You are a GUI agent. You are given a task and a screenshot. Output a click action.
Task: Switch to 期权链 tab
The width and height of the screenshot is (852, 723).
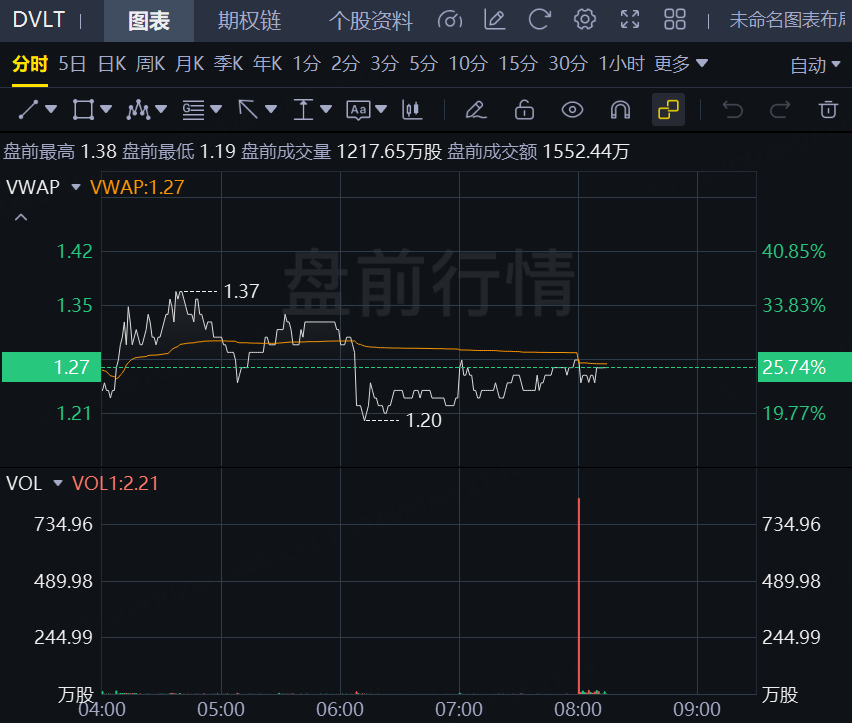249,21
